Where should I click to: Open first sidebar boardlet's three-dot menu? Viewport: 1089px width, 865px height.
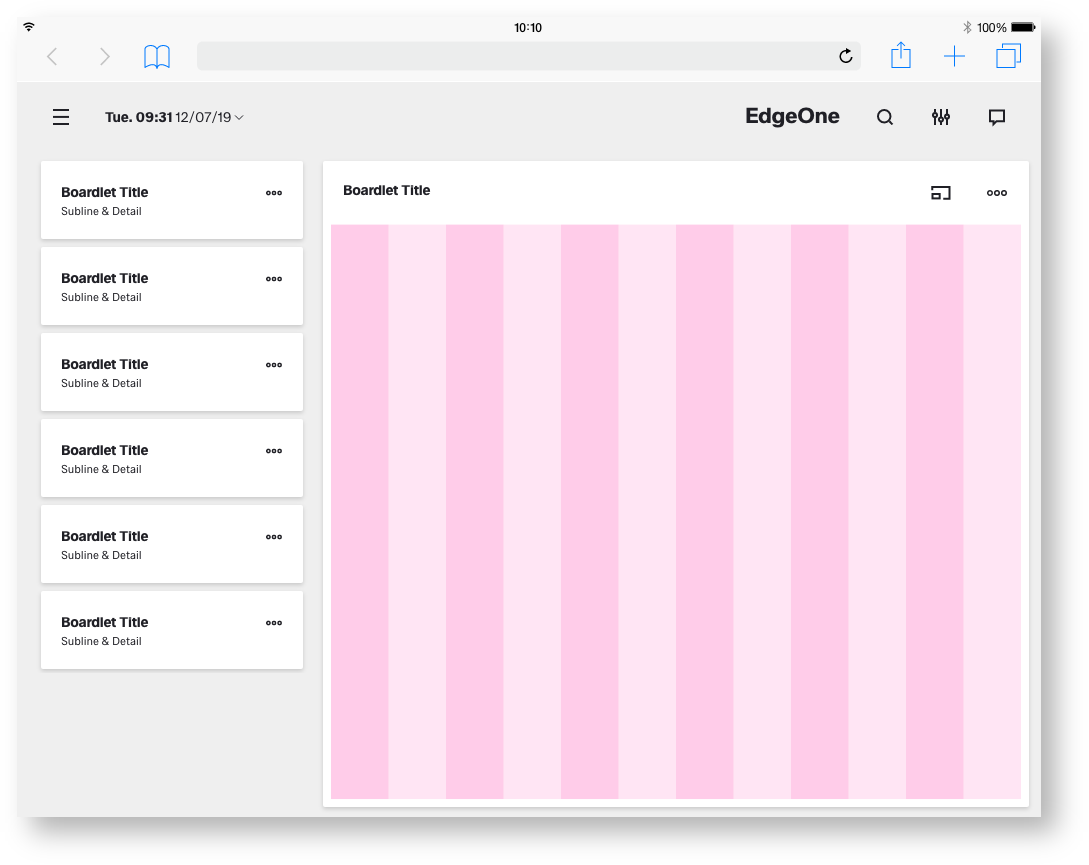[274, 193]
